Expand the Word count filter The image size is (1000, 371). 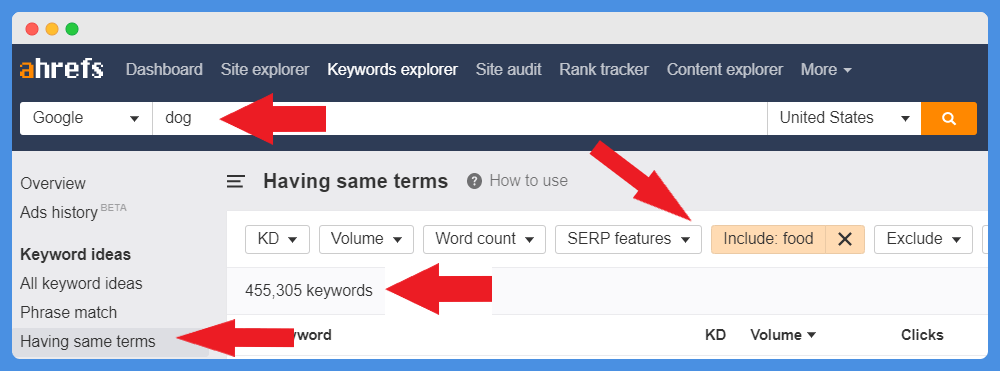484,239
